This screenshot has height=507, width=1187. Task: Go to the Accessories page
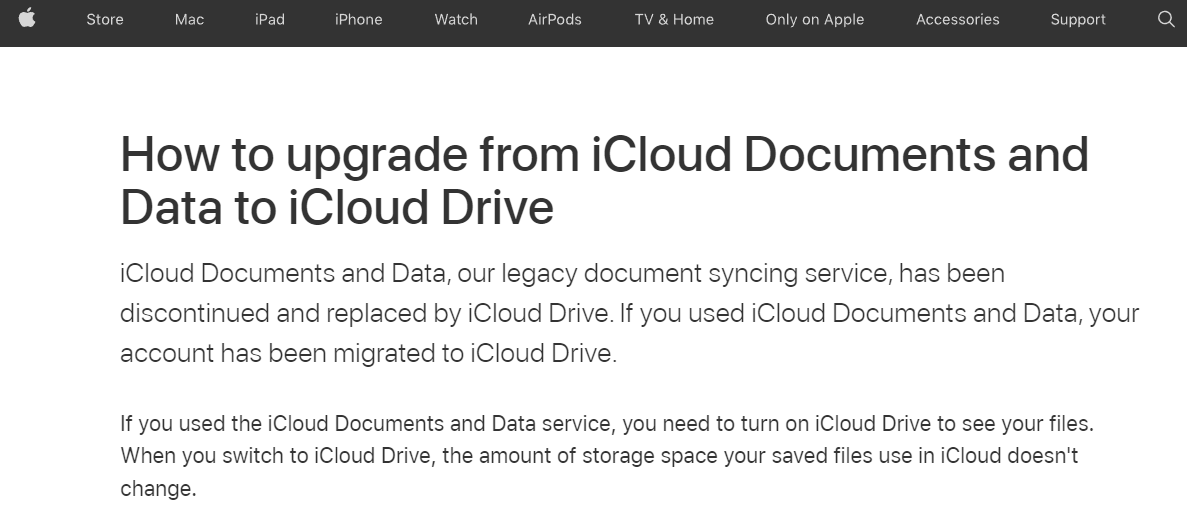(958, 20)
